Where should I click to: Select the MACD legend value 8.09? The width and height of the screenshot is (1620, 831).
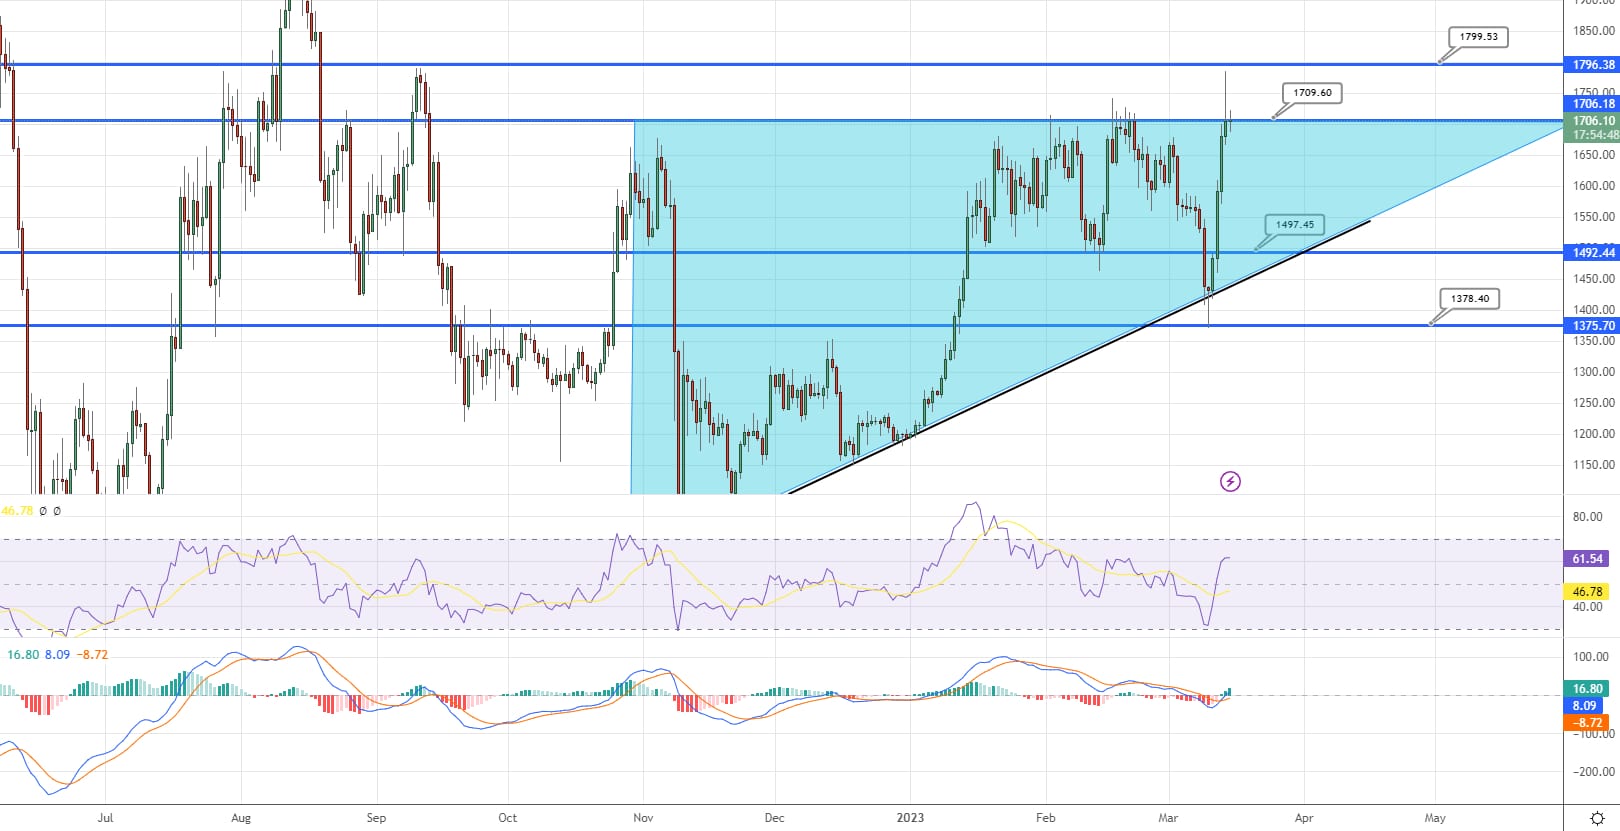[x=58, y=655]
